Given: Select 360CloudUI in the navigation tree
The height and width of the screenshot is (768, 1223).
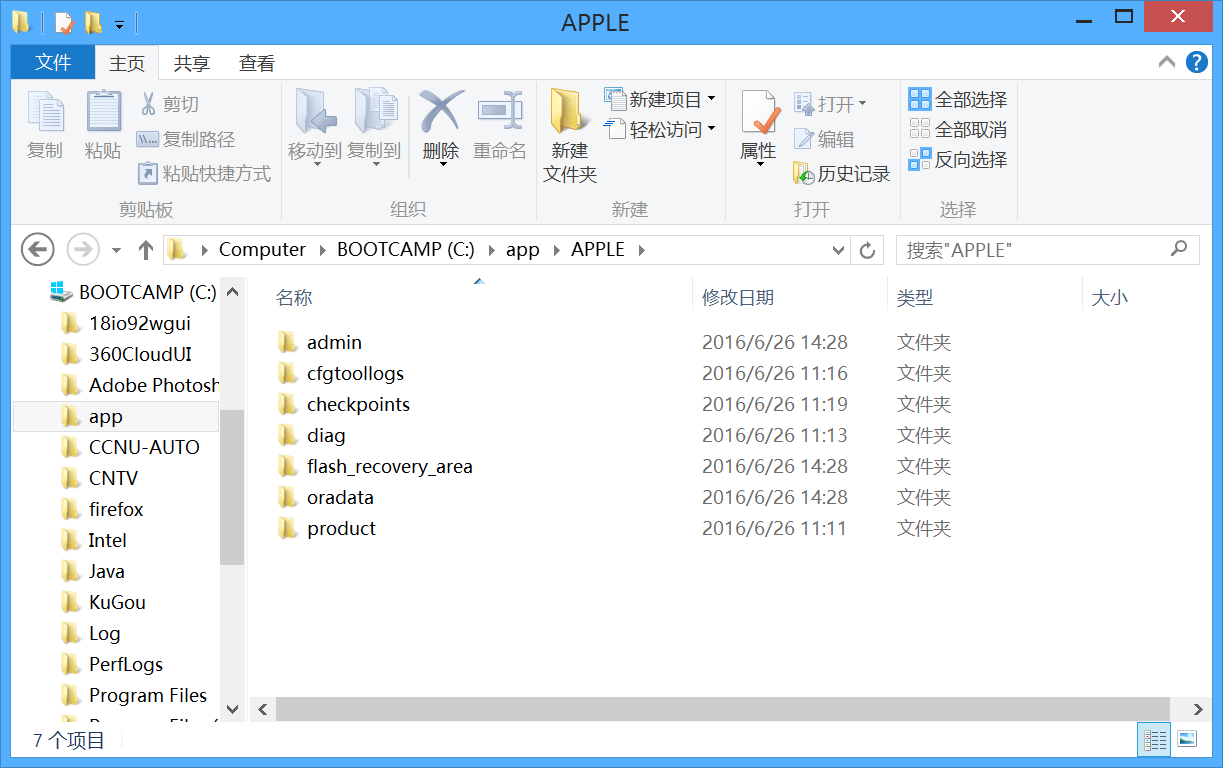Looking at the screenshot, I should (125, 354).
